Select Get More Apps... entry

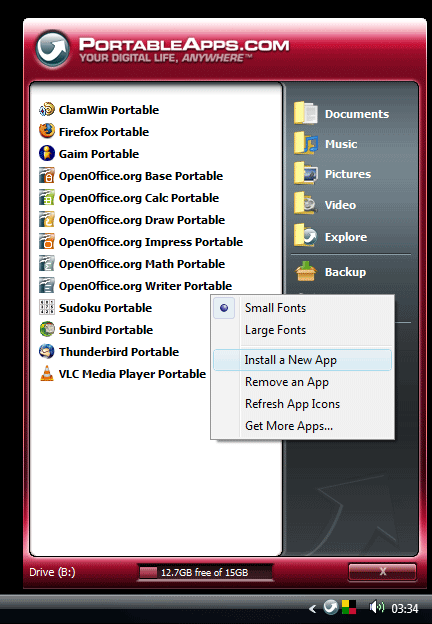pyautogui.click(x=303, y=426)
